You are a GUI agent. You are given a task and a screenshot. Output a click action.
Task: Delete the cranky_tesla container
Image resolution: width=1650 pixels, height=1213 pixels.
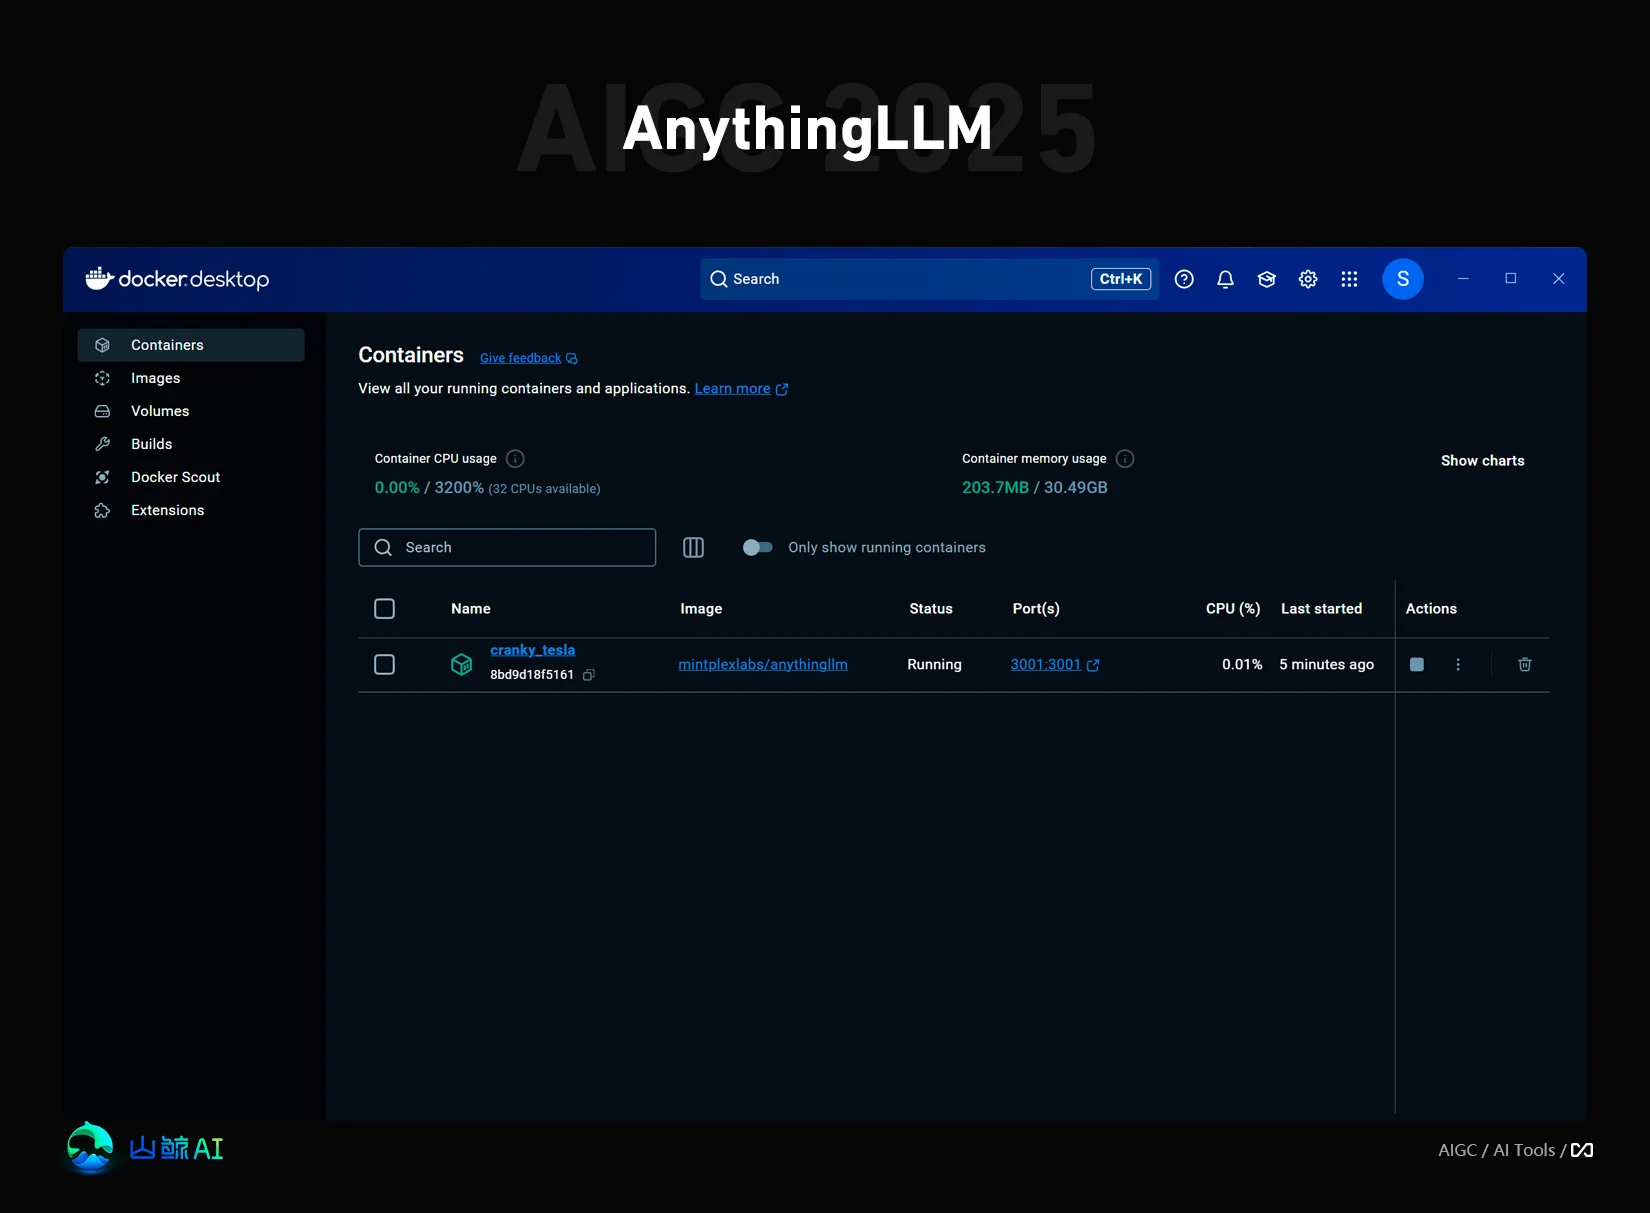[1525, 665]
